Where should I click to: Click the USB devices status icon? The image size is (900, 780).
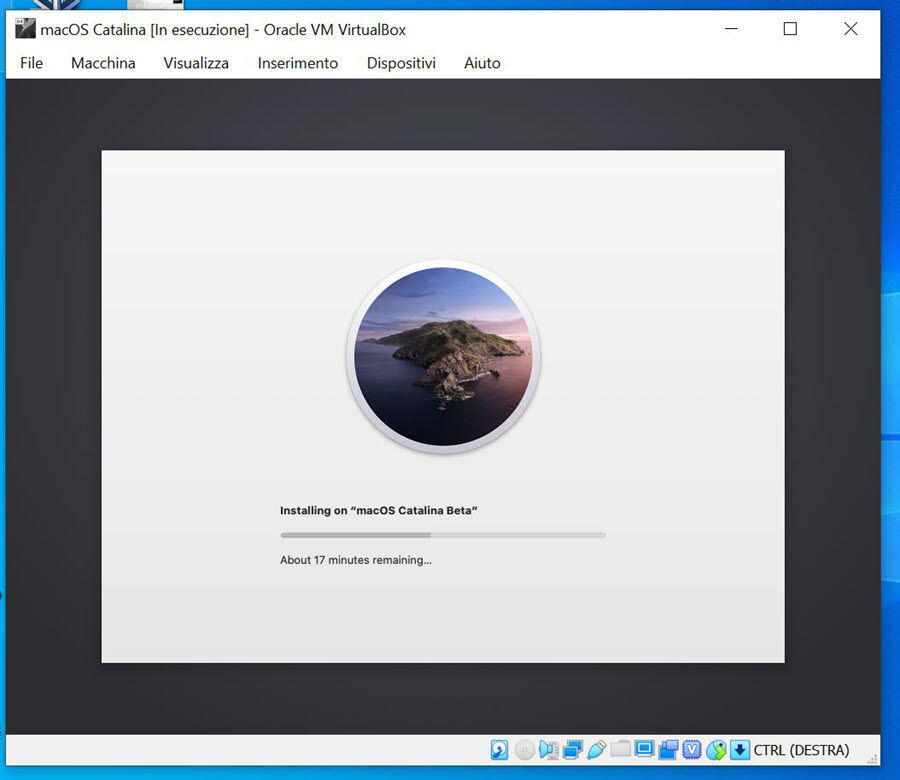[x=598, y=750]
